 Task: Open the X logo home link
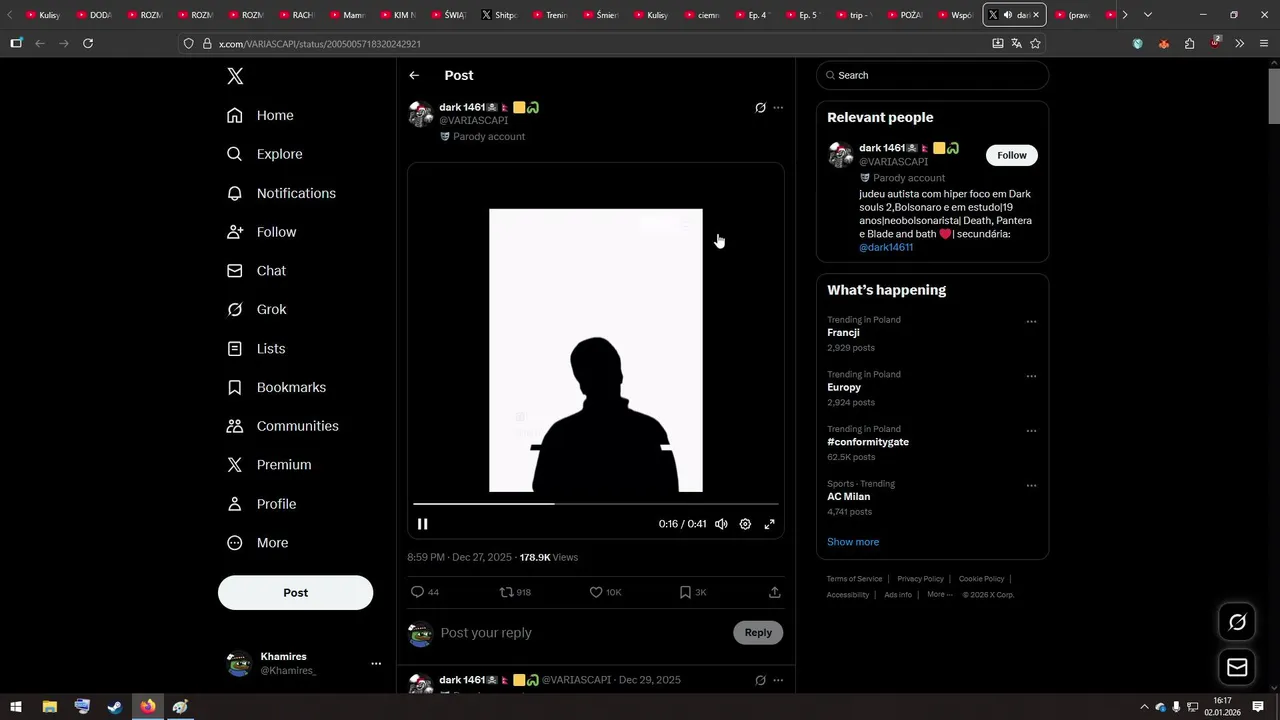click(235, 76)
